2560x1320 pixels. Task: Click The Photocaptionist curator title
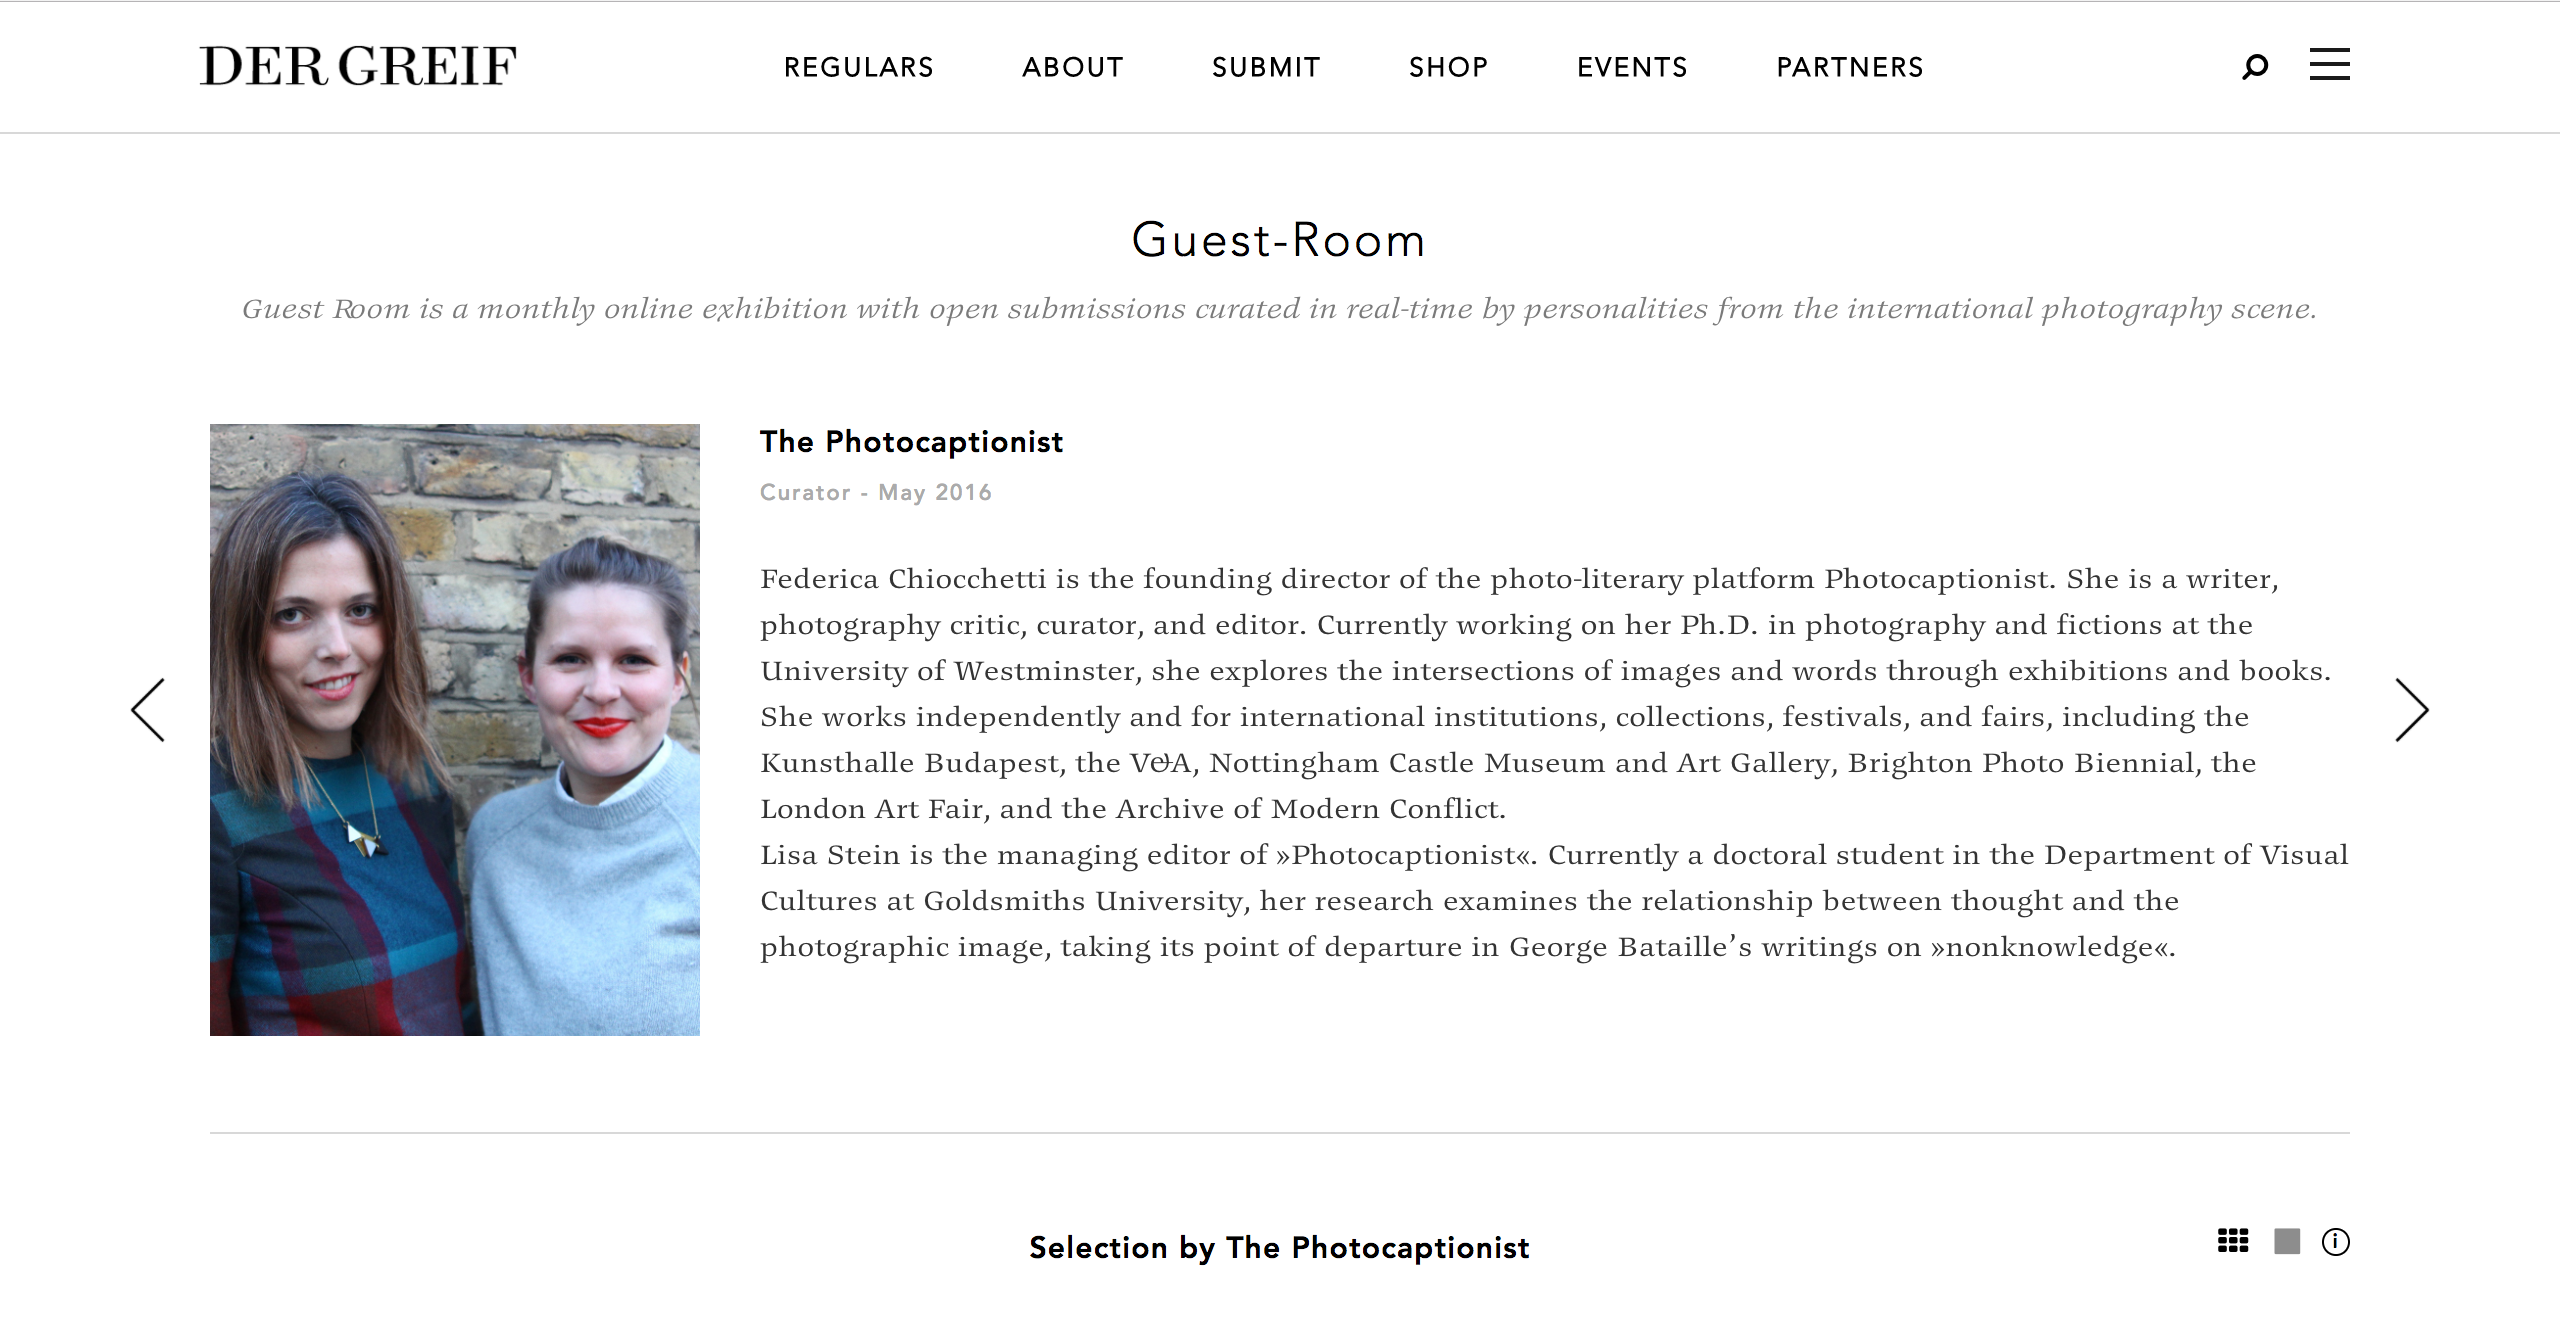point(911,442)
